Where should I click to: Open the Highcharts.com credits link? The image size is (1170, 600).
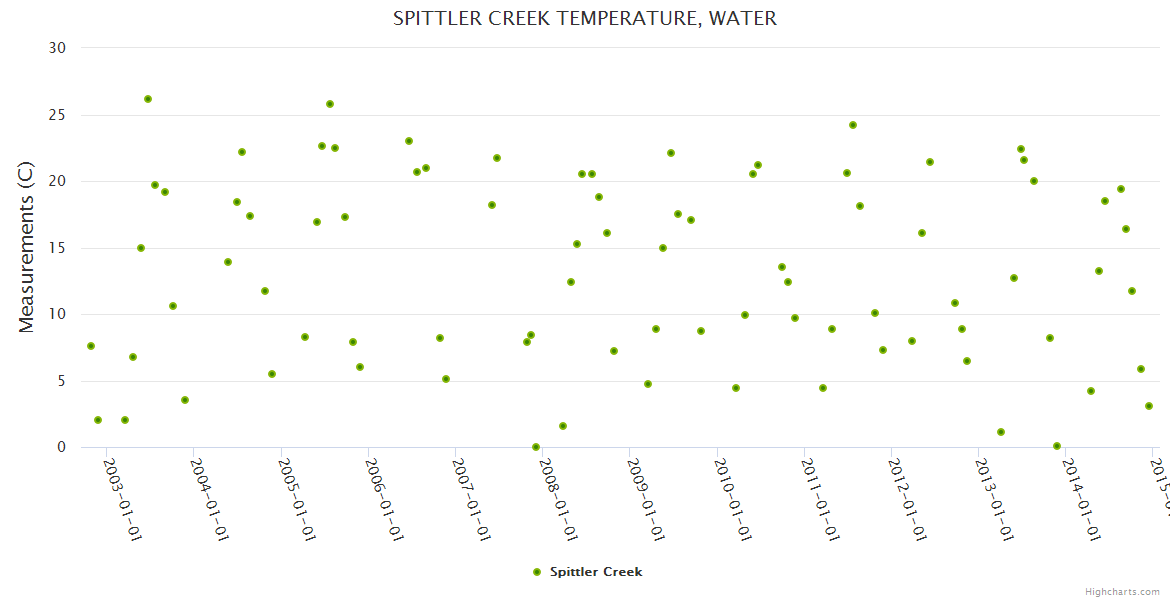(1124, 591)
